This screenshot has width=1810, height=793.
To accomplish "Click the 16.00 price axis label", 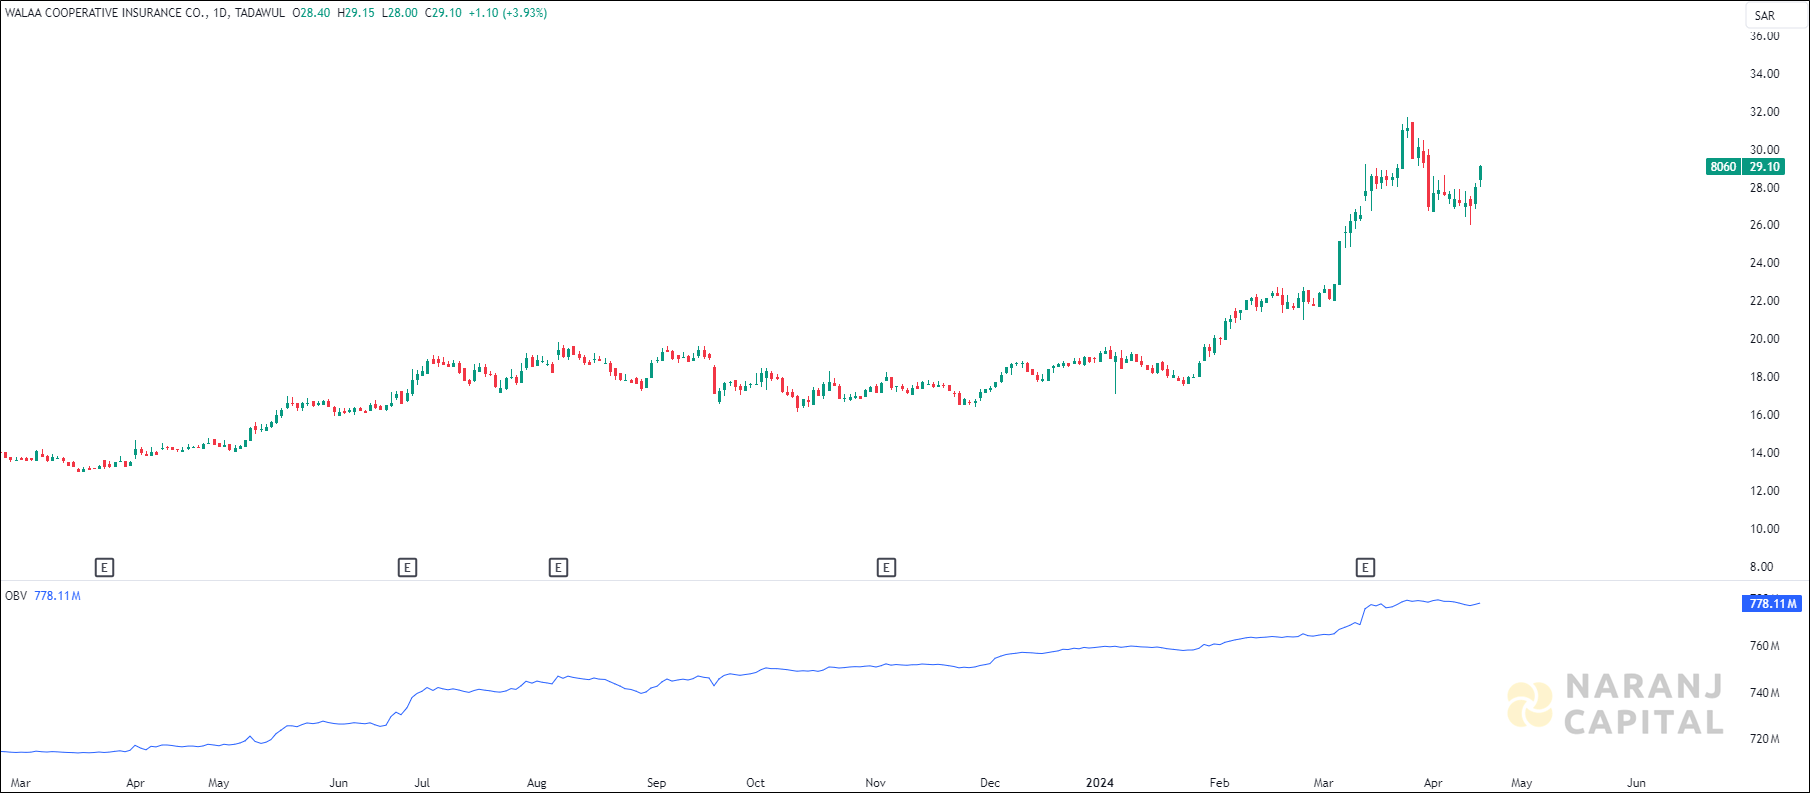I will pyautogui.click(x=1764, y=415).
